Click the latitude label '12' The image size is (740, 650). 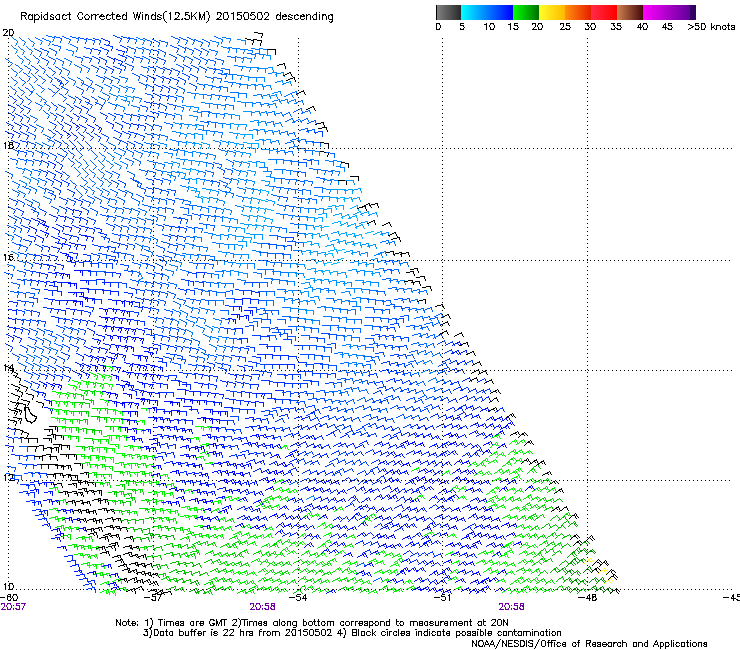pyautogui.click(x=8, y=477)
